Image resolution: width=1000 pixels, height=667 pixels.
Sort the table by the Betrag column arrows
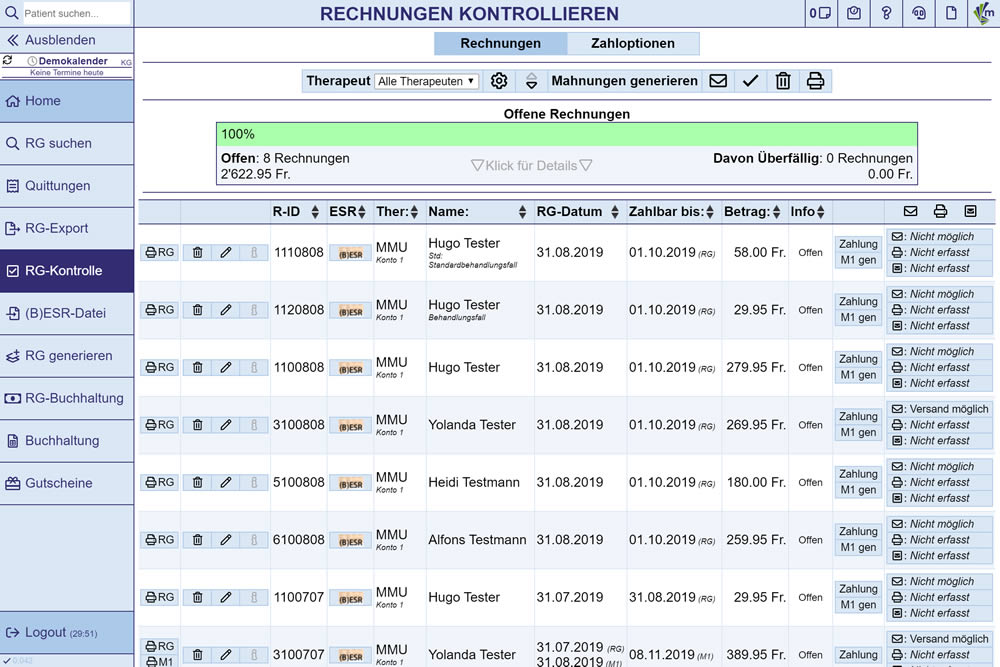779,212
